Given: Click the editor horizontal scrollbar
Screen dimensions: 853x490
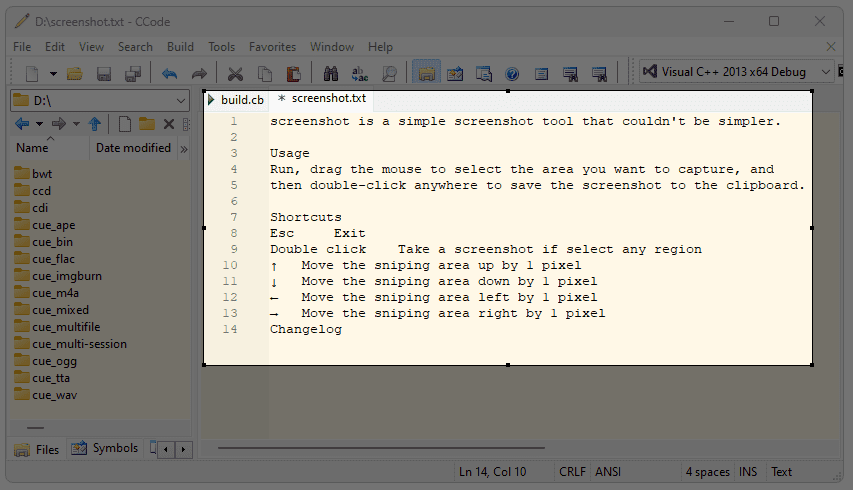Looking at the screenshot, I should coord(381,448).
